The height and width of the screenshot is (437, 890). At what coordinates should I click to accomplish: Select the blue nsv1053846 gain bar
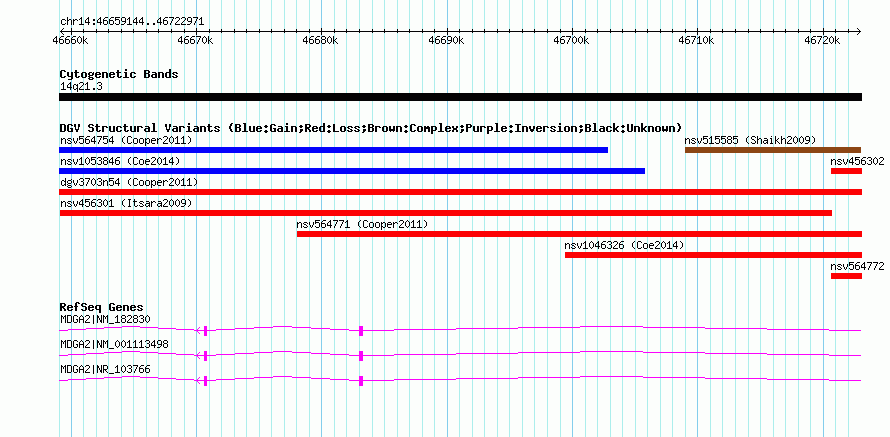(352, 171)
